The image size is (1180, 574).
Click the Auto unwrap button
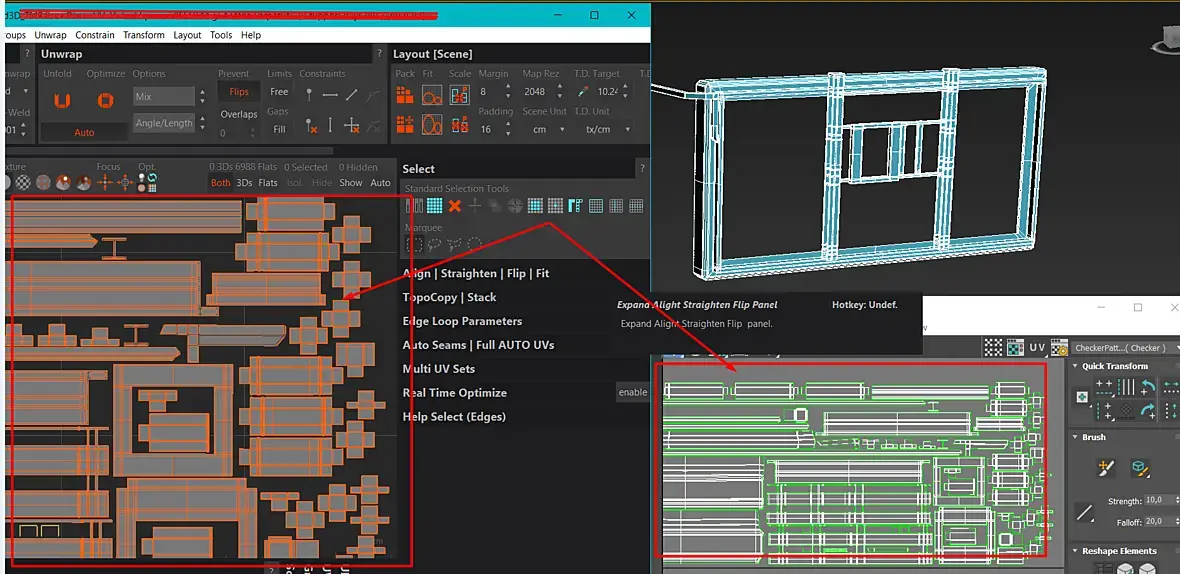(x=84, y=132)
